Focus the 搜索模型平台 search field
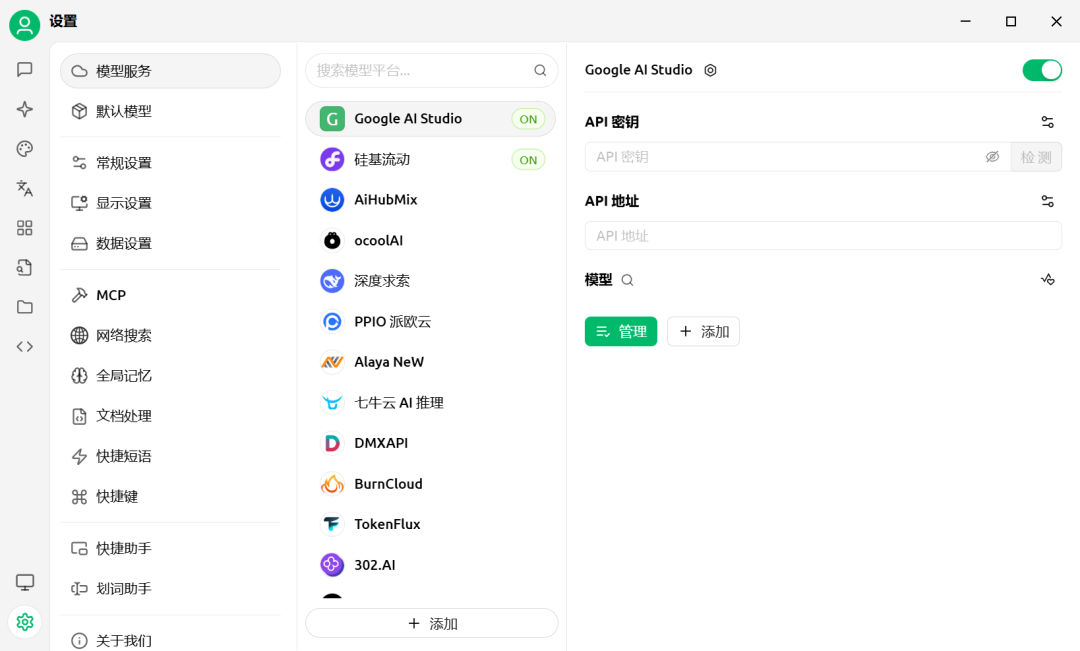Image resolution: width=1080 pixels, height=651 pixels. [x=431, y=70]
